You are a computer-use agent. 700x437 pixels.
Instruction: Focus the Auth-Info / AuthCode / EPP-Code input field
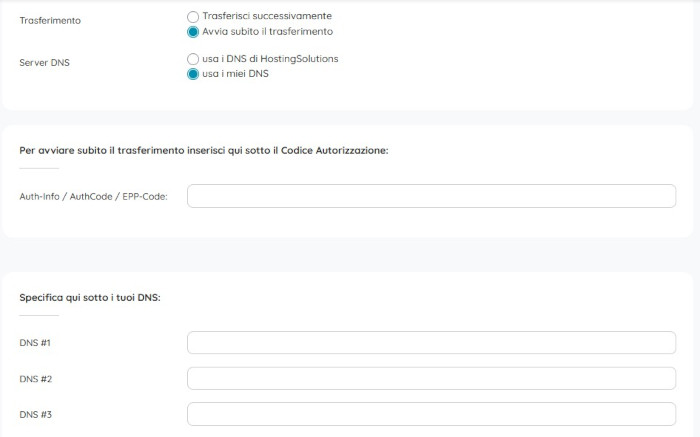point(431,196)
